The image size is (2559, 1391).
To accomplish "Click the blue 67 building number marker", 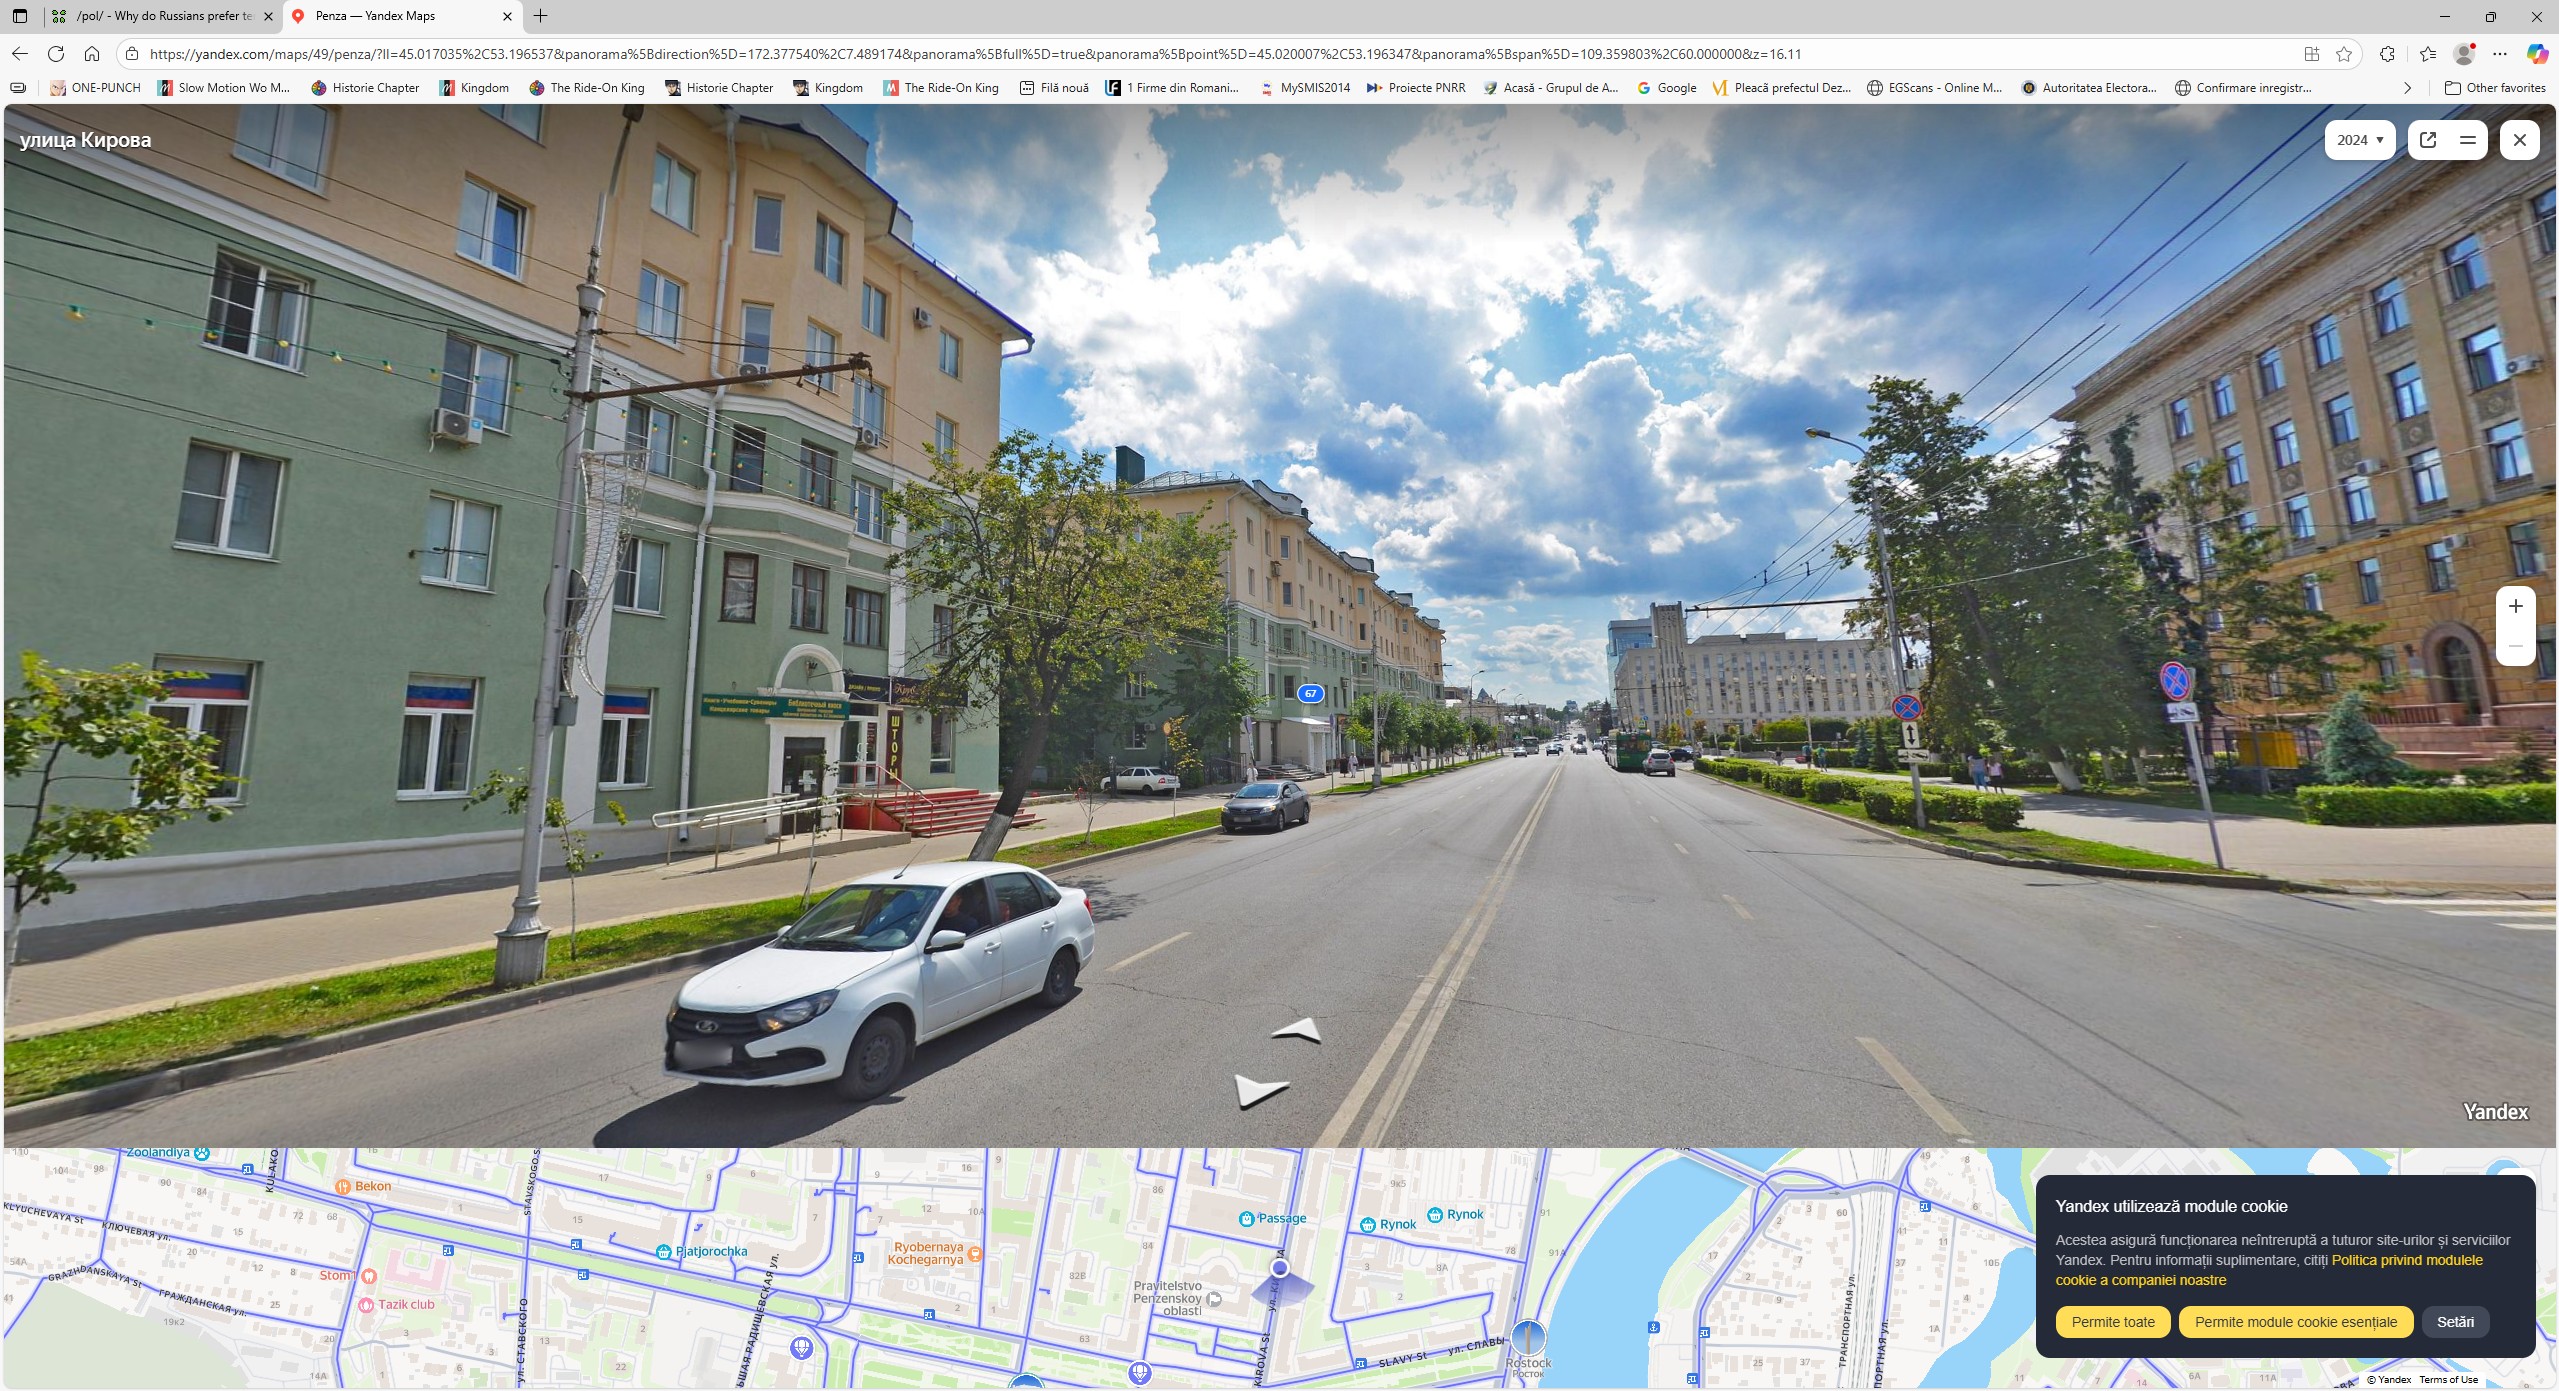I will coord(1310,693).
